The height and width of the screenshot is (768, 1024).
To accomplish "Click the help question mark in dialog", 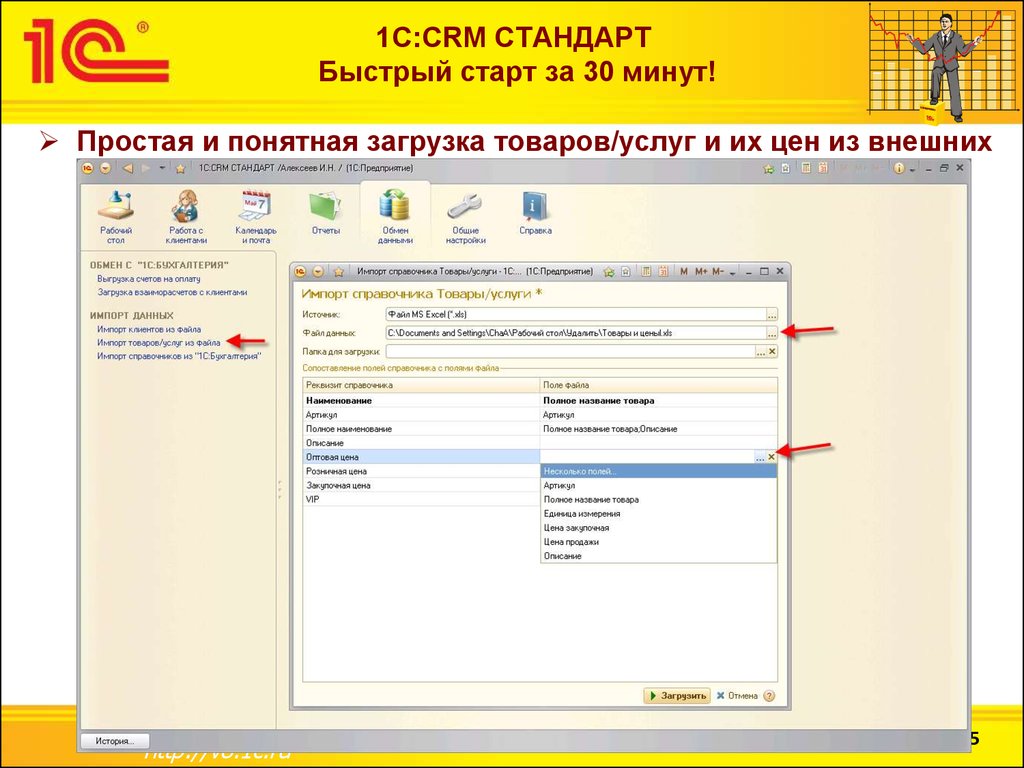I will (x=769, y=696).
